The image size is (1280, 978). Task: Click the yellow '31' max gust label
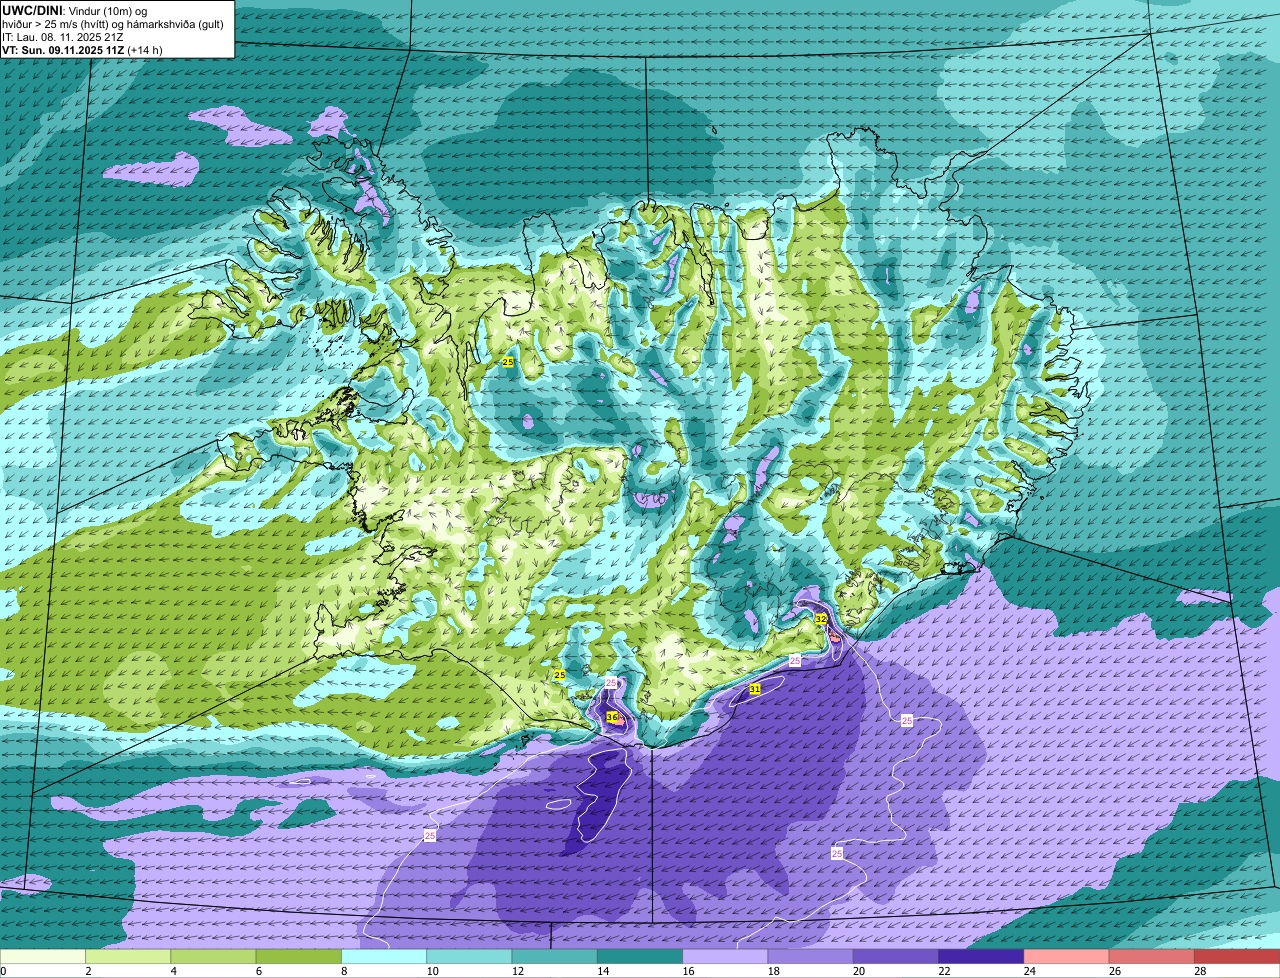(755, 689)
